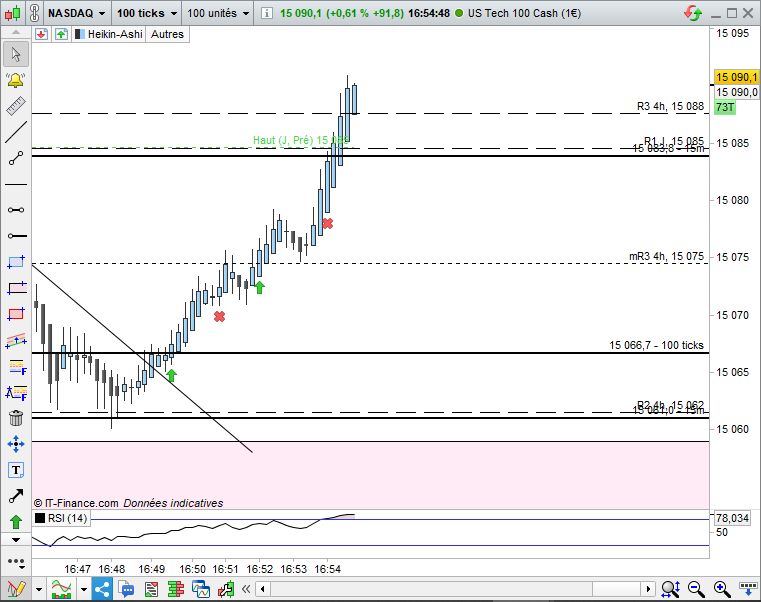761x602 pixels.
Task: Expand more drawing tools down arrow
Action: 16,540
